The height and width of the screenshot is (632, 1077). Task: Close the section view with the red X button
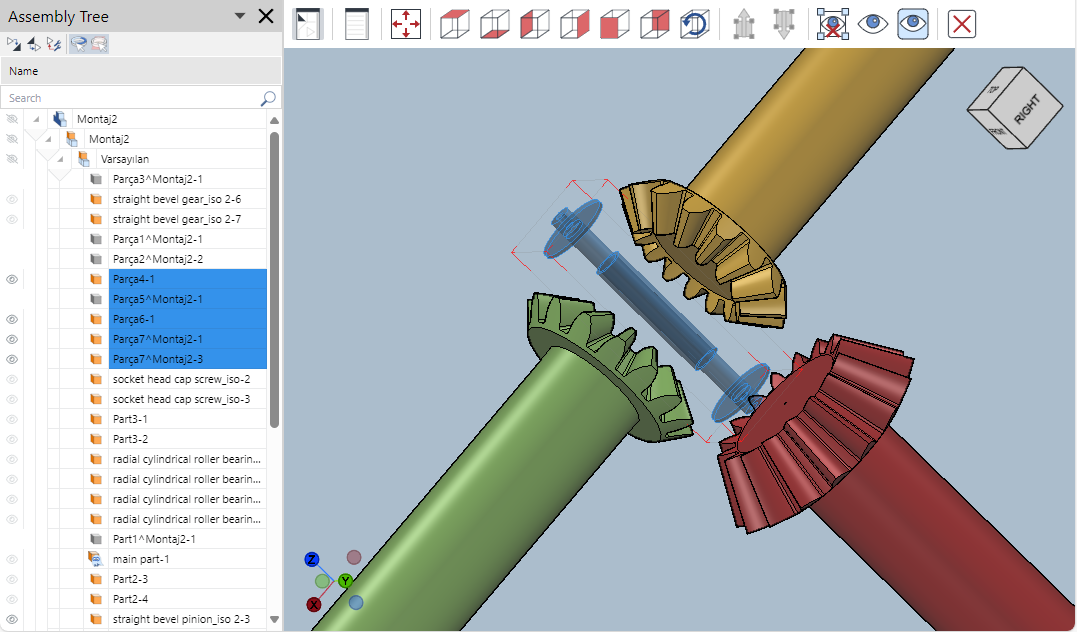click(x=961, y=24)
